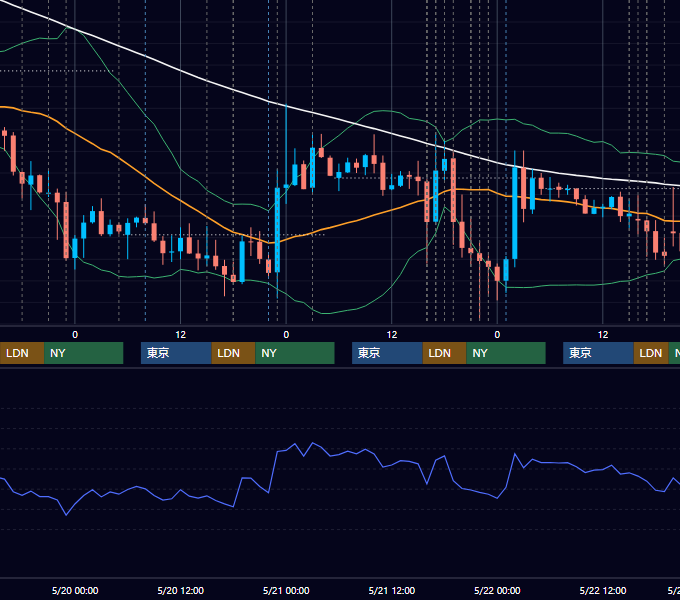The image size is (680, 600).
Task: Click the 5/21 00:00 date label
Action: pos(286,590)
